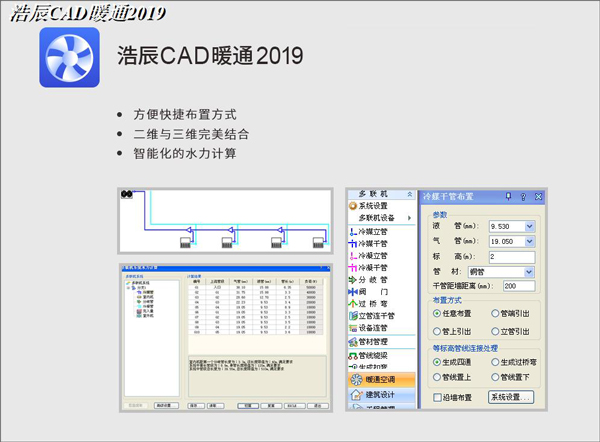This screenshot has width=600, height=442.
Task: Click the 干管距墙距离(mm) input field
Action: point(519,286)
